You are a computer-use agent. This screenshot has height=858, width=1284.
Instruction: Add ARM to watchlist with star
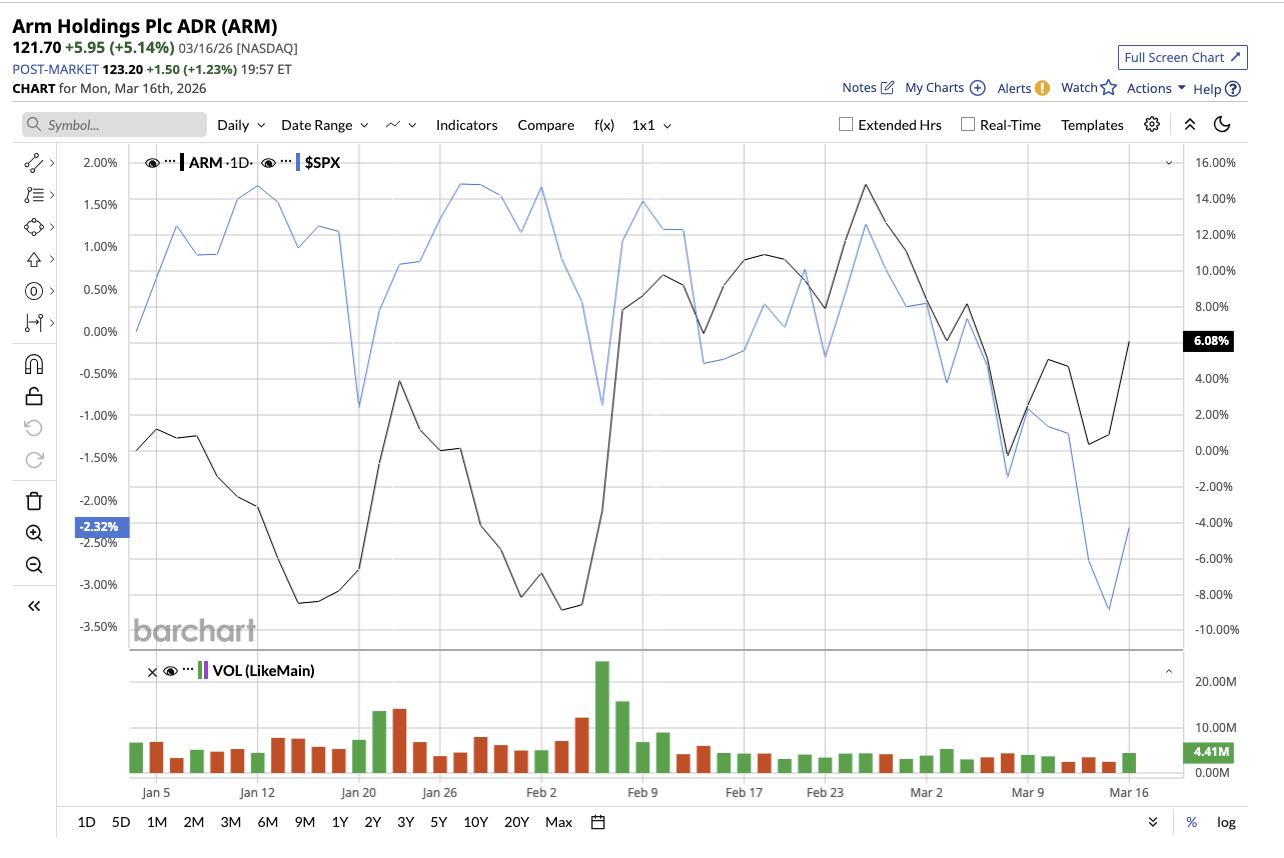1108,88
